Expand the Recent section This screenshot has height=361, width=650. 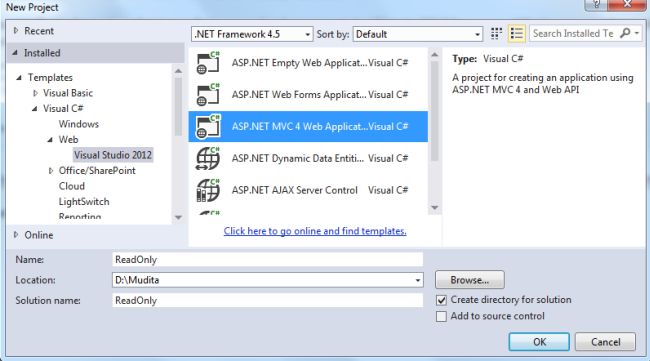[x=16, y=31]
